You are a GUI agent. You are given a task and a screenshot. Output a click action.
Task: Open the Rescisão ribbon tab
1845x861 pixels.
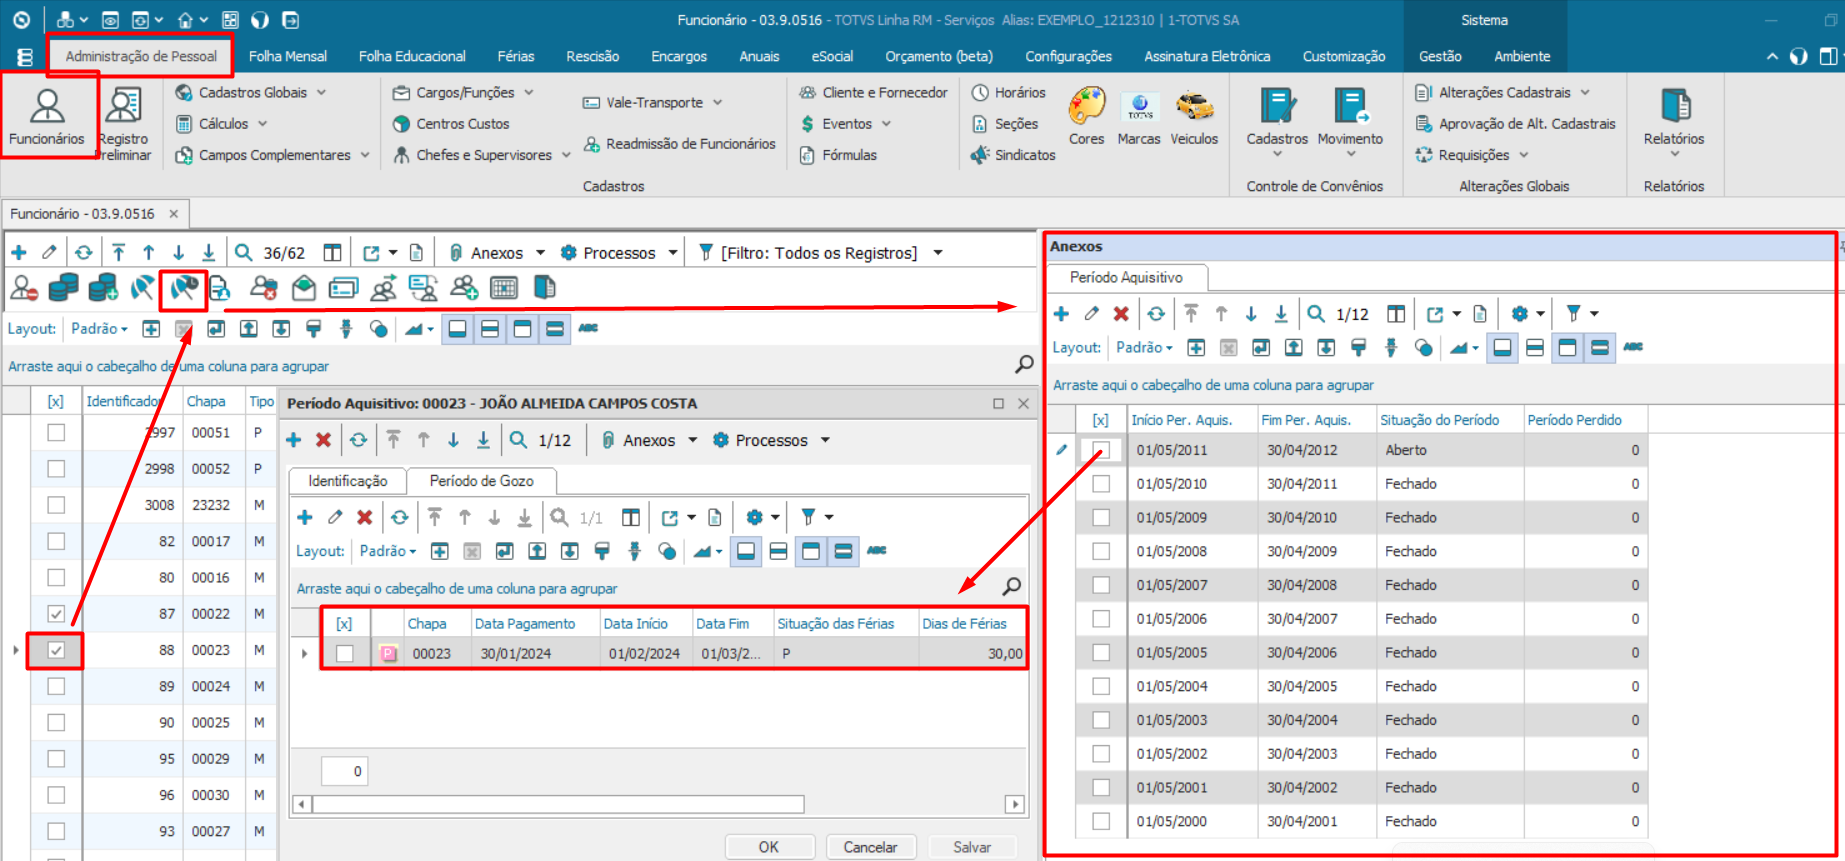(593, 56)
